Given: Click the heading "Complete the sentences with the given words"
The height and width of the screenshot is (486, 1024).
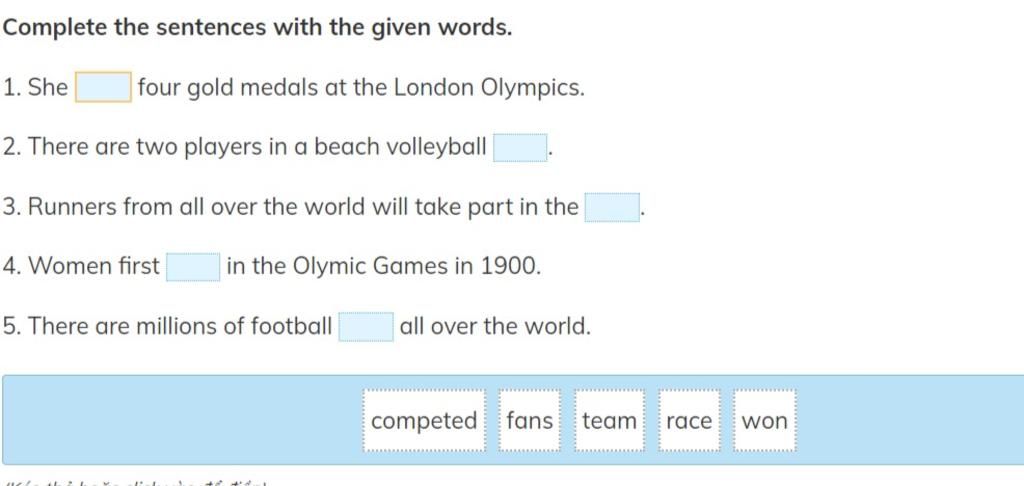Looking at the screenshot, I should (x=257, y=27).
